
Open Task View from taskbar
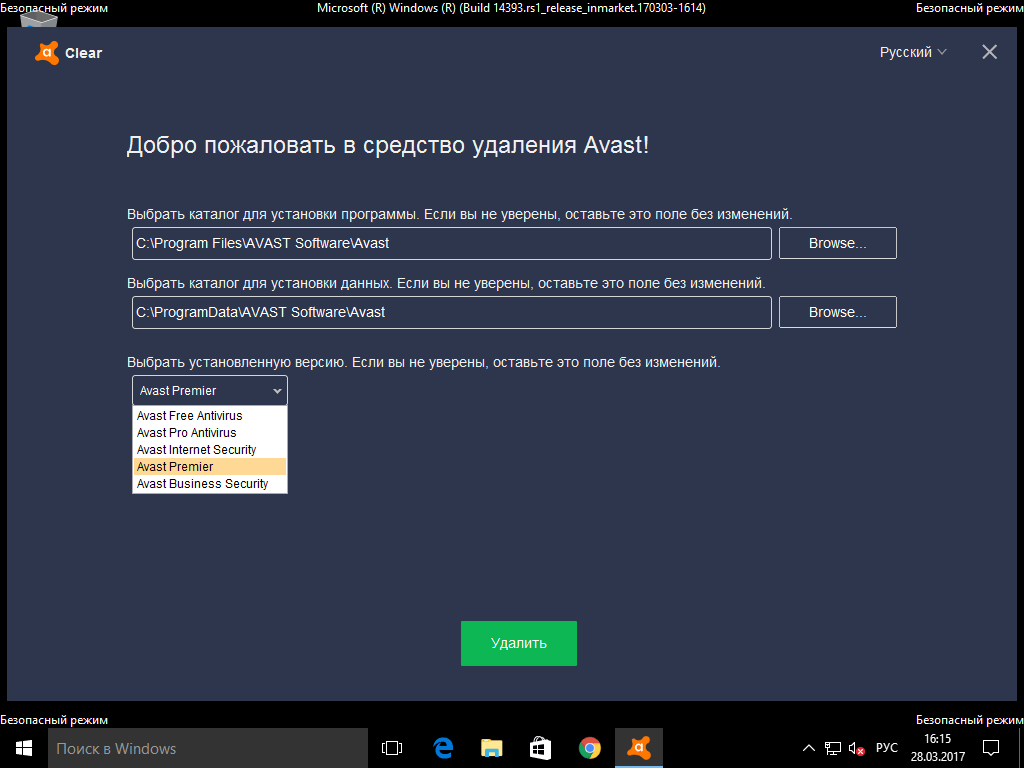pyautogui.click(x=392, y=748)
